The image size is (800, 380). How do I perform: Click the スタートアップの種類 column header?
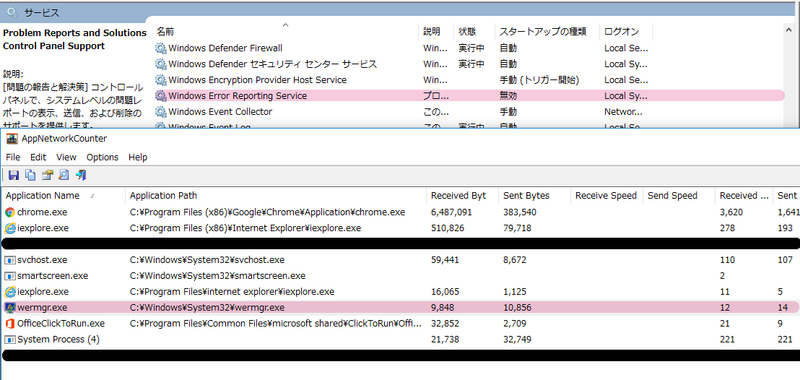547,32
